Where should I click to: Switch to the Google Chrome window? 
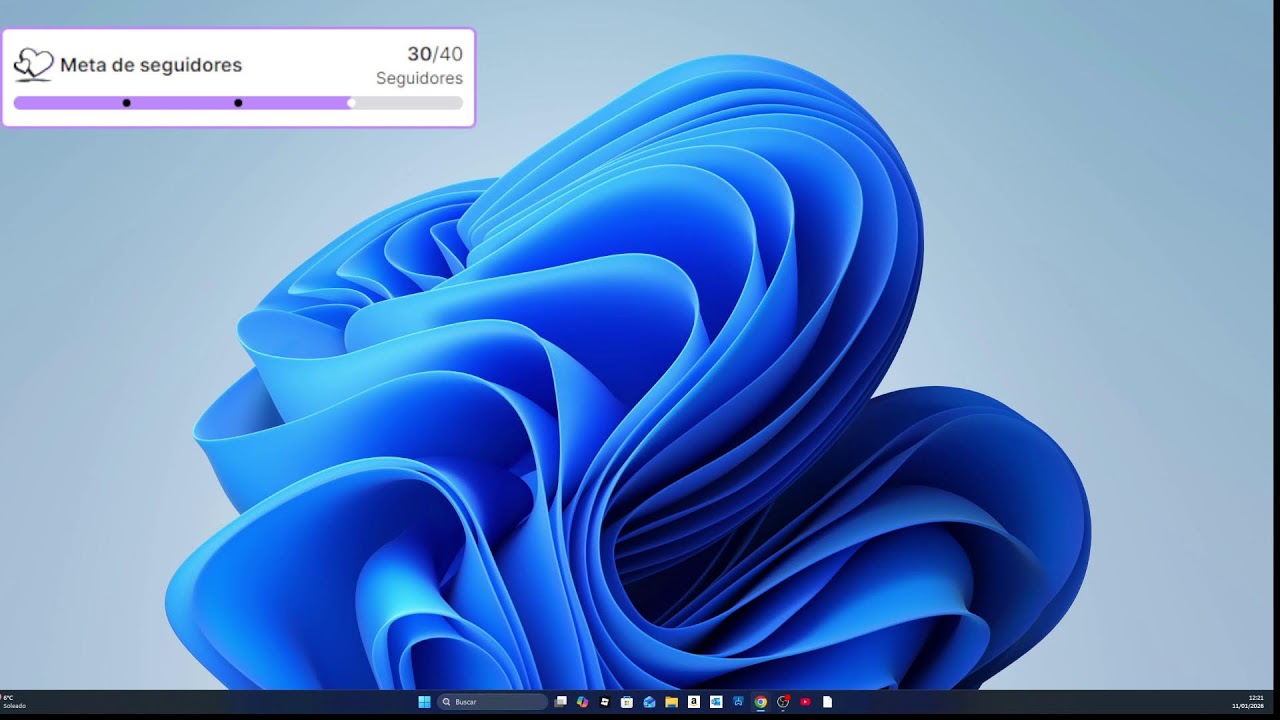click(760, 702)
